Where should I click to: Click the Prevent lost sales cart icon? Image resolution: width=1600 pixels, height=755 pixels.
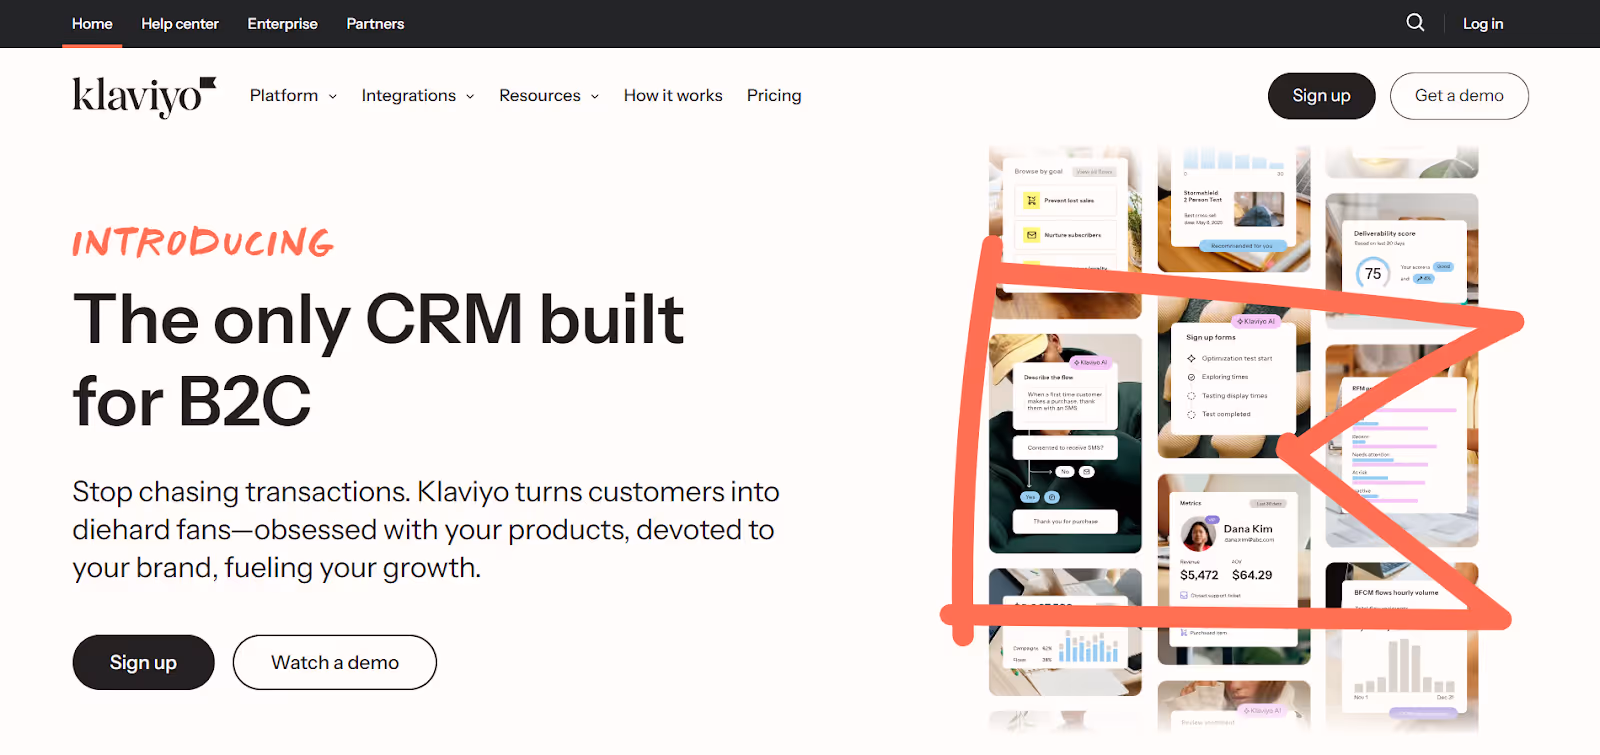pyautogui.click(x=1032, y=201)
